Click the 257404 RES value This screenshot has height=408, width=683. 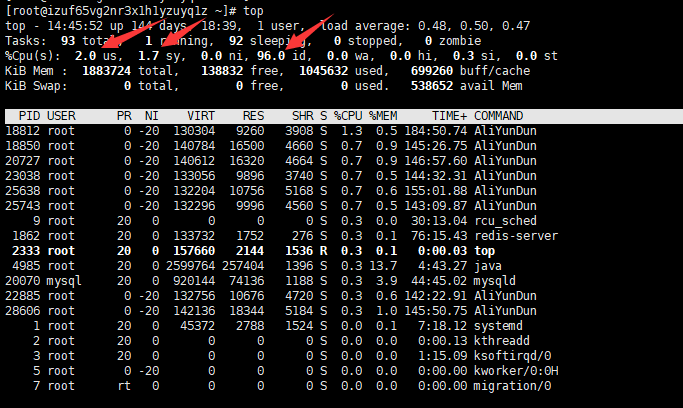coord(243,266)
